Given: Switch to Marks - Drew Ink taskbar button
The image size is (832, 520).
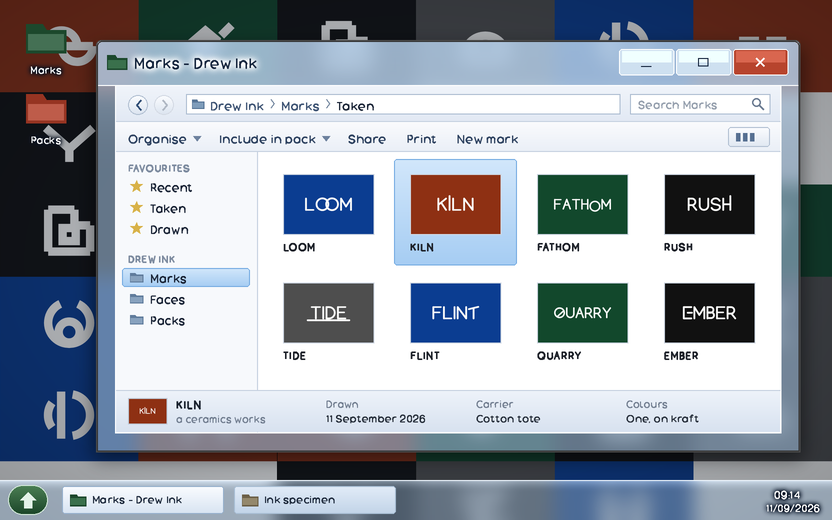Looking at the screenshot, I should point(143,500).
